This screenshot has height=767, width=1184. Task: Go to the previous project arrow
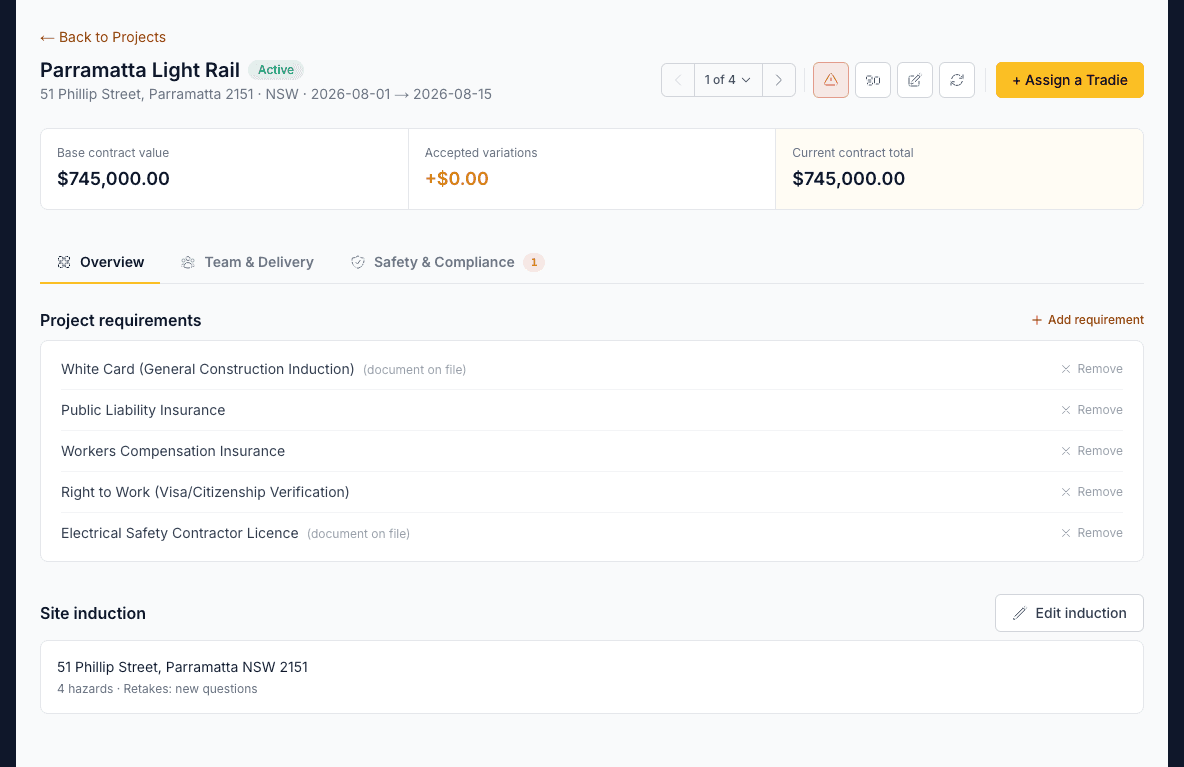(678, 80)
